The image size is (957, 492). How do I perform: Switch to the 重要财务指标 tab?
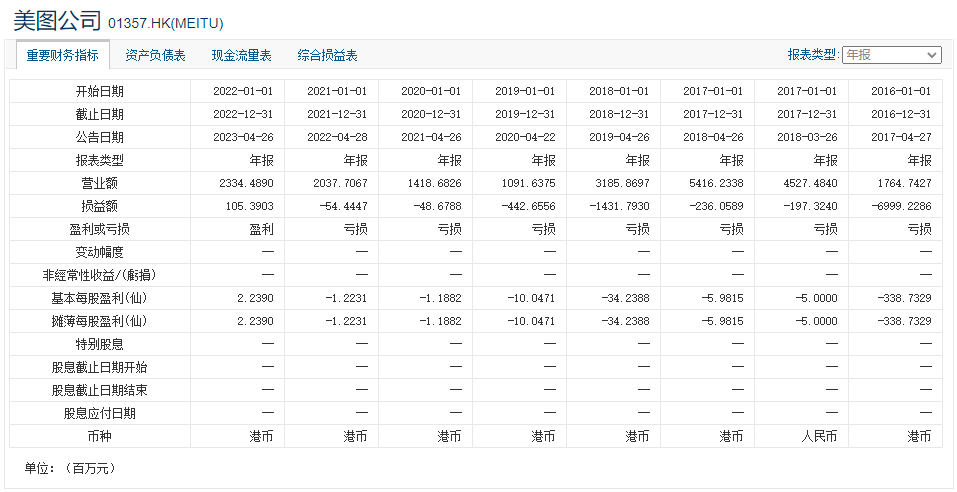(62, 56)
